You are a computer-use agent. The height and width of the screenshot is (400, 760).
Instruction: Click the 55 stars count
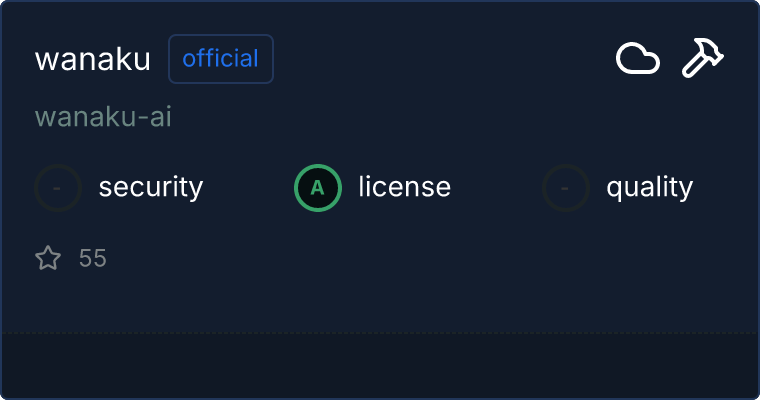[x=93, y=259]
